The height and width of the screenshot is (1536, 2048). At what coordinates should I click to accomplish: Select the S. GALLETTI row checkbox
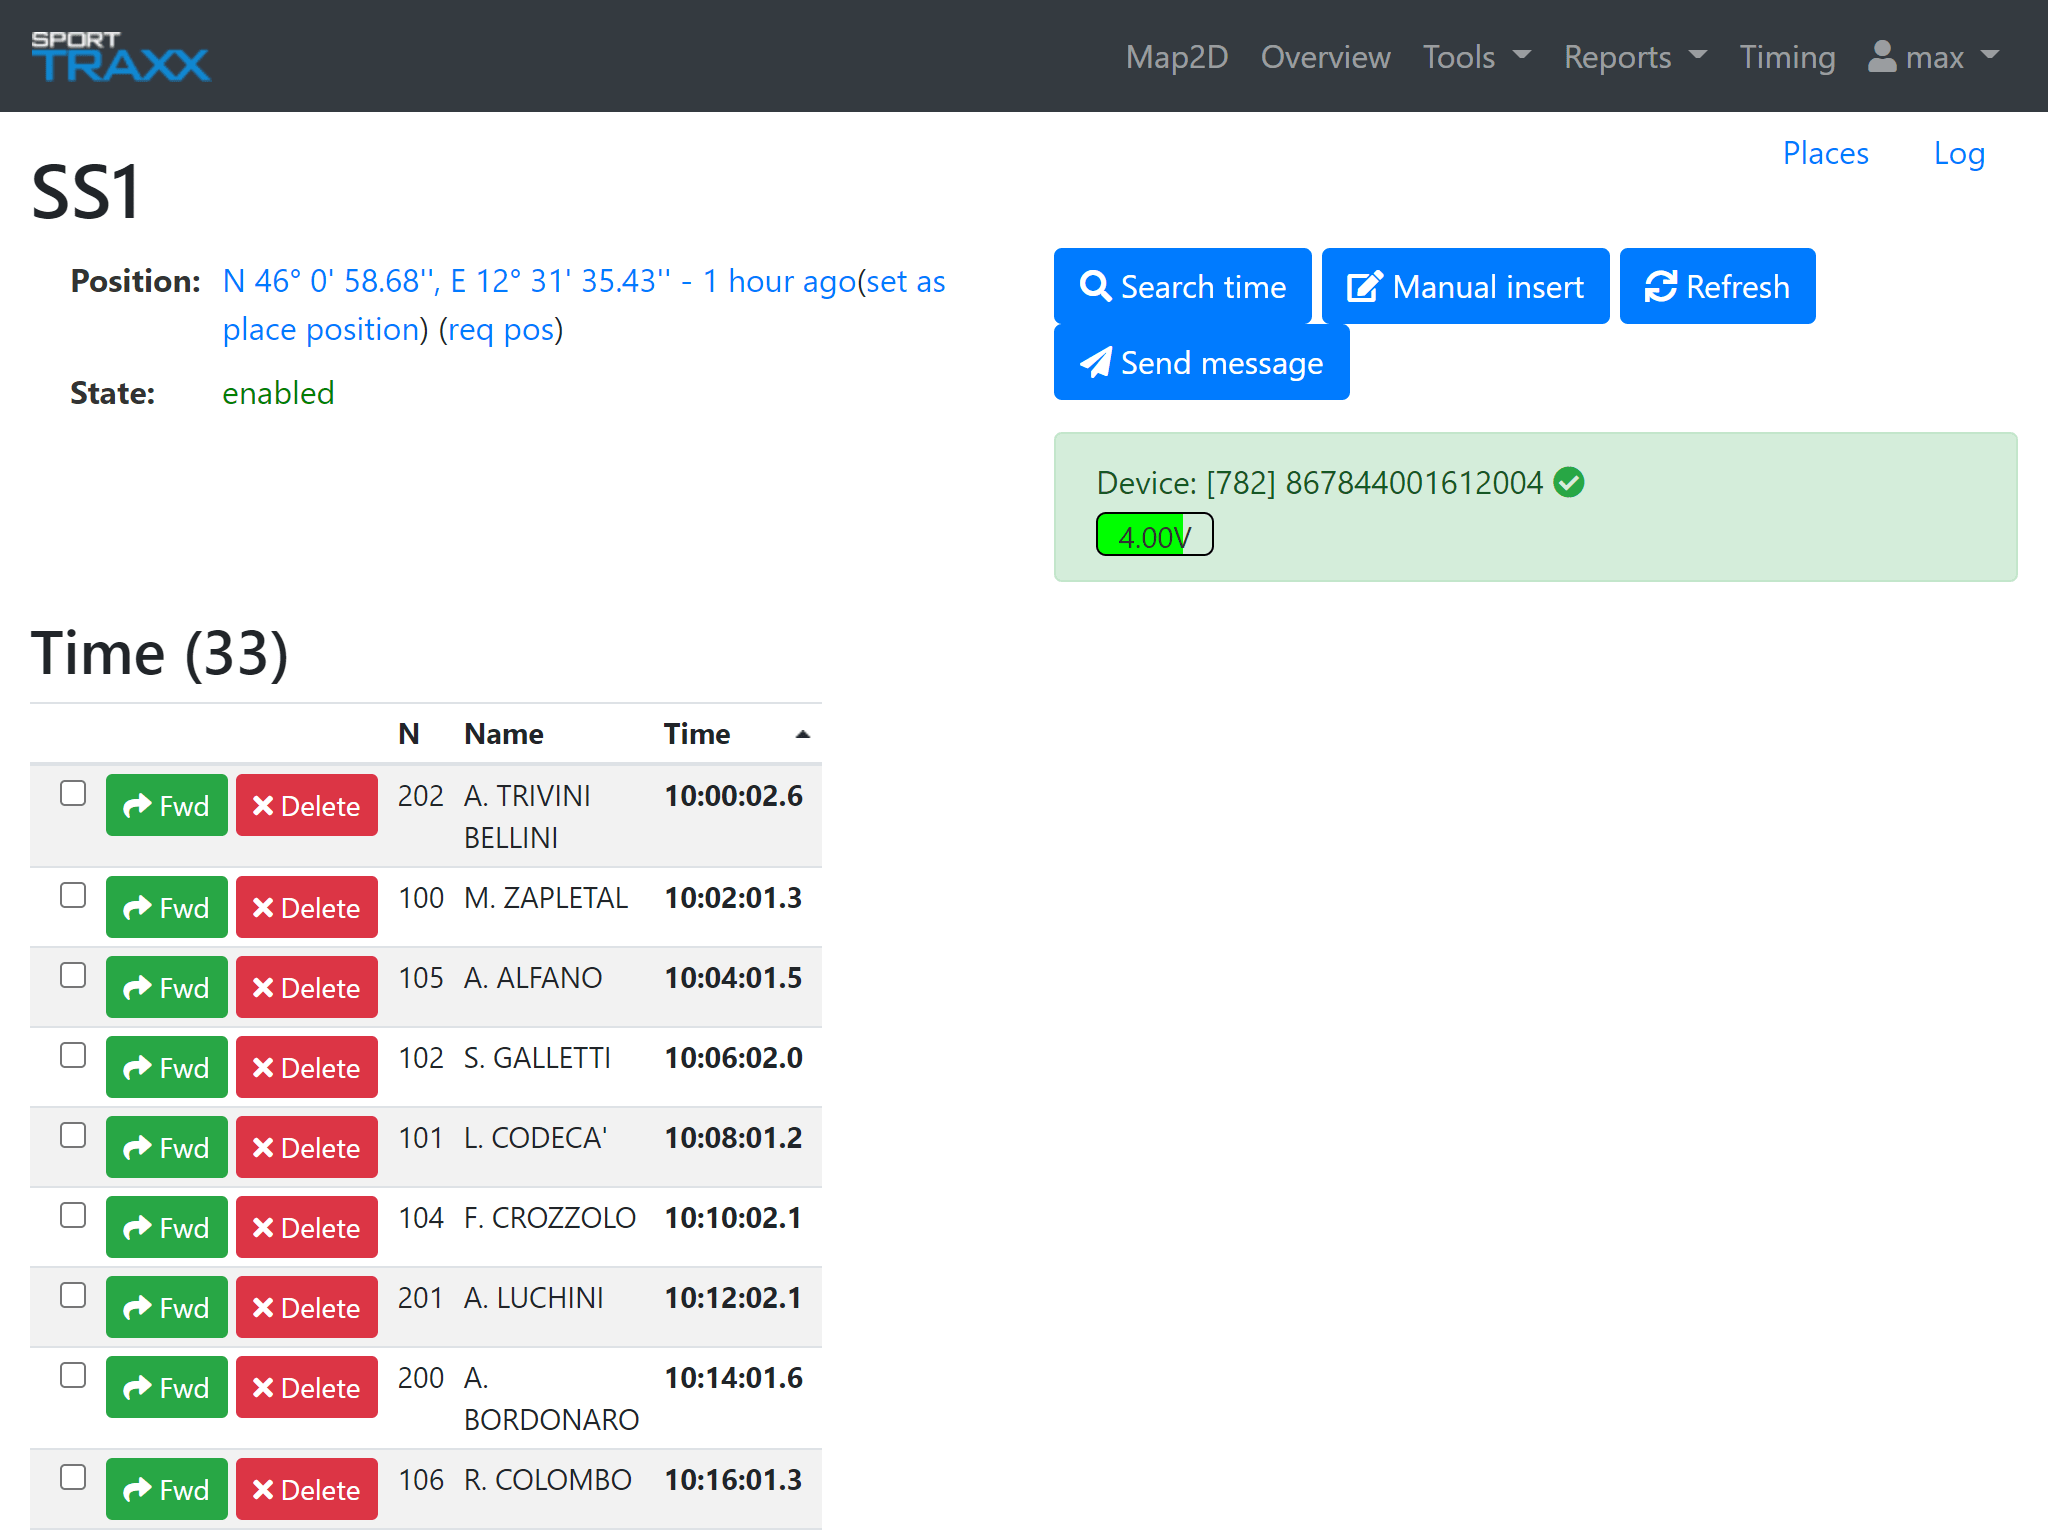coord(73,1055)
